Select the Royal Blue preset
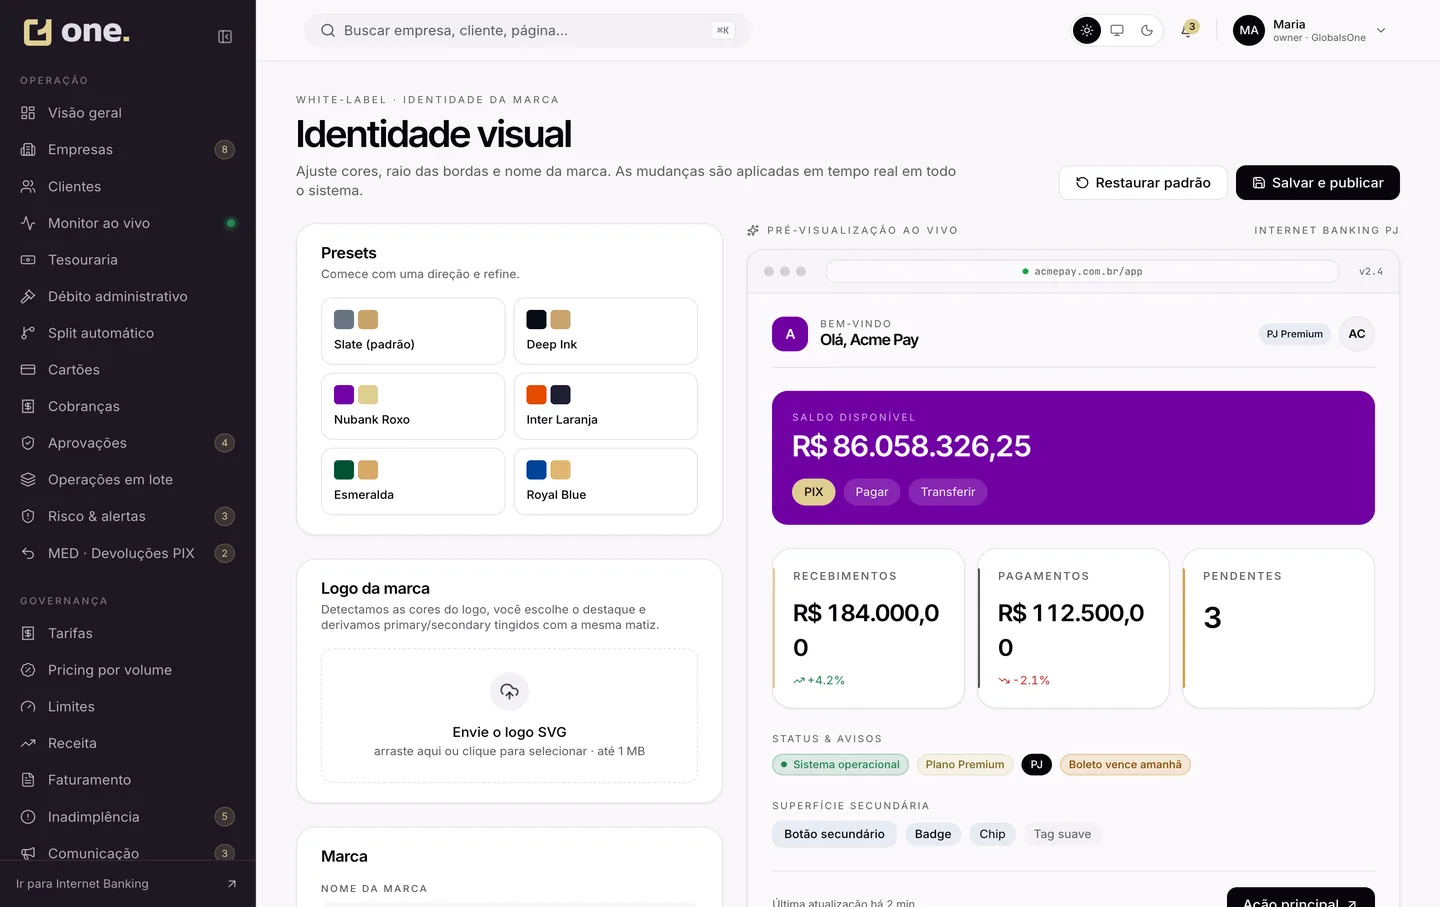 [606, 481]
